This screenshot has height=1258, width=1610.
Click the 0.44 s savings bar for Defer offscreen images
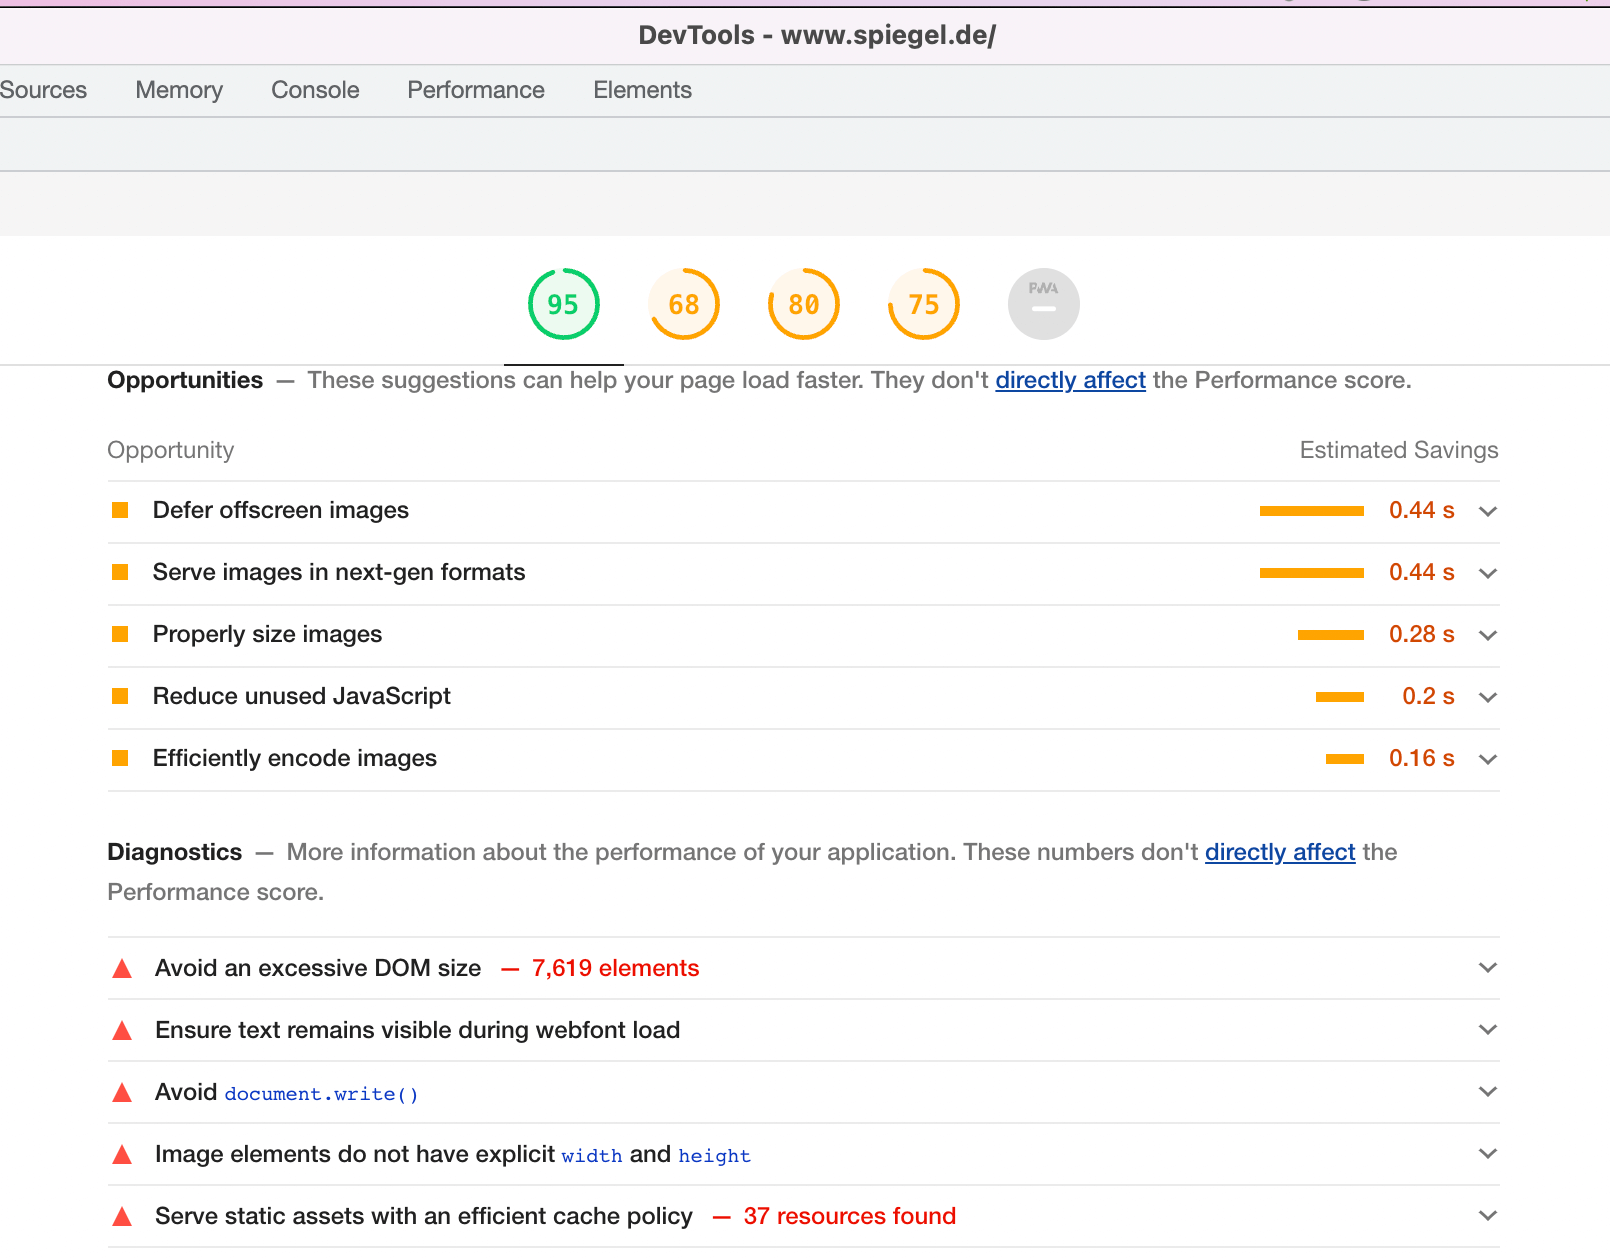point(1312,511)
